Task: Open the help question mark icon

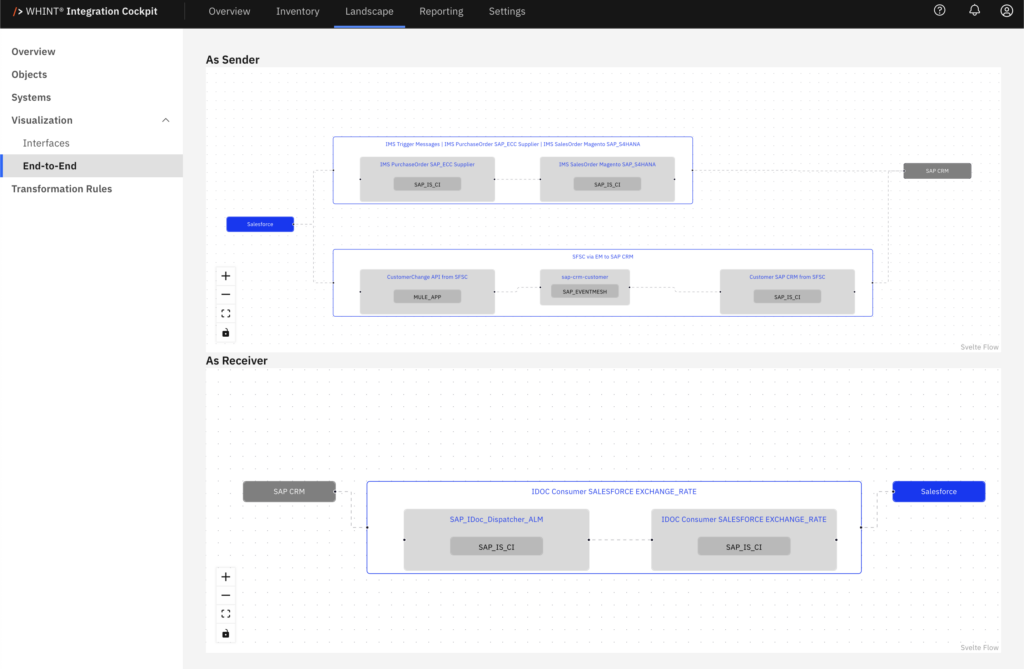Action: [x=939, y=11]
